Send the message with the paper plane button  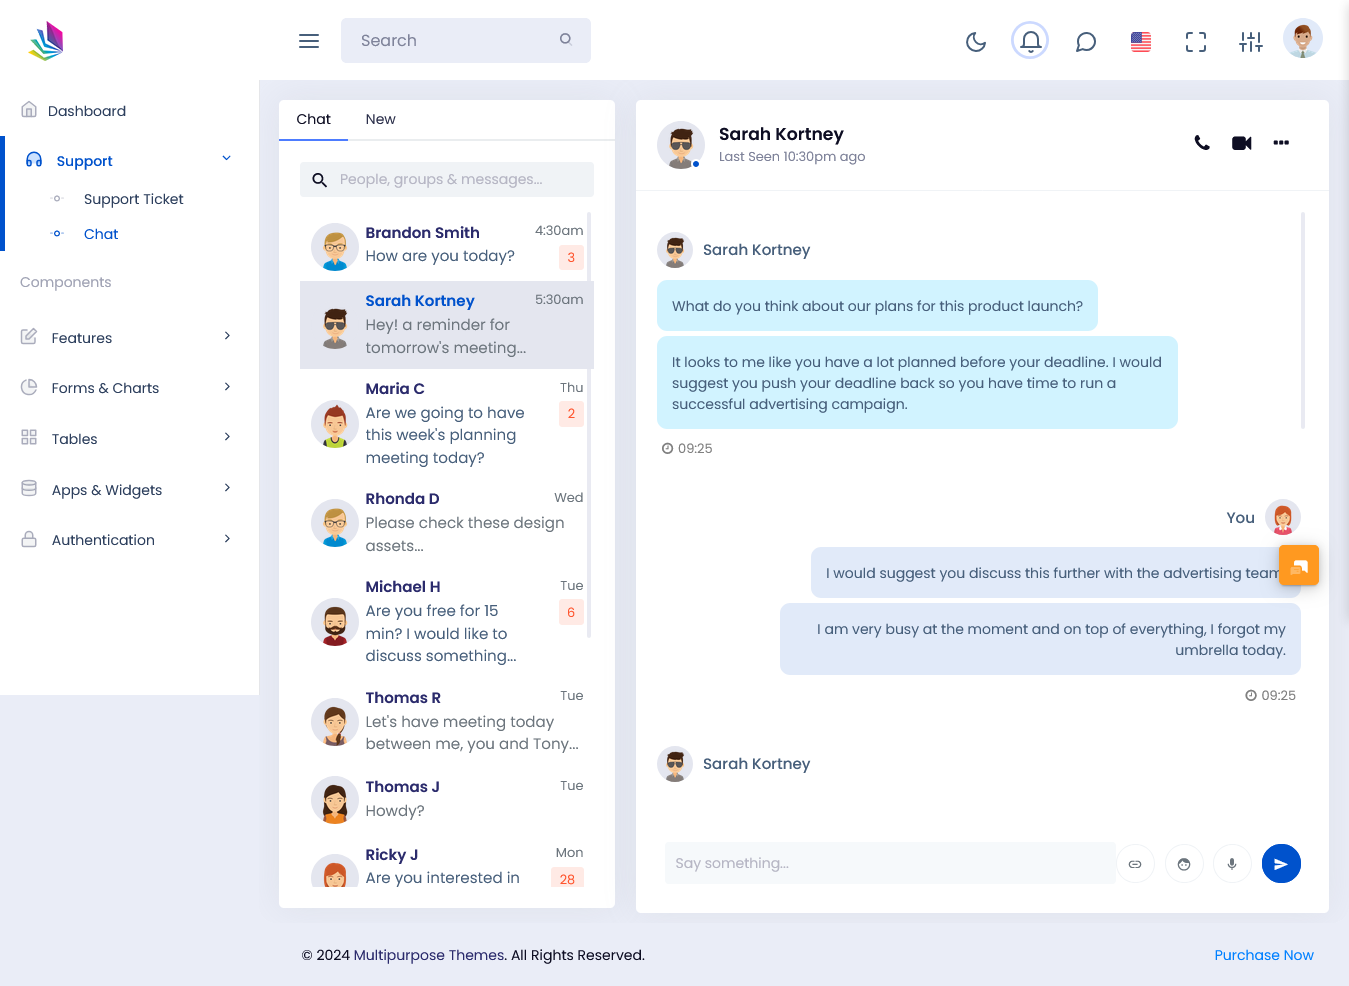[x=1281, y=863]
